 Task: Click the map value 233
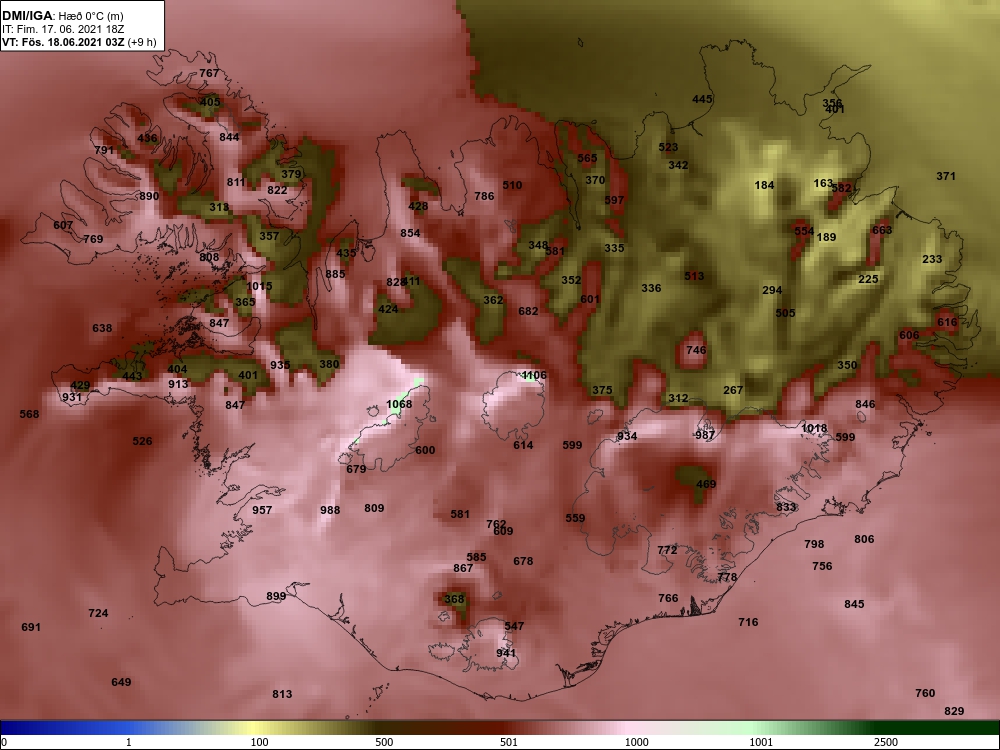pos(932,260)
